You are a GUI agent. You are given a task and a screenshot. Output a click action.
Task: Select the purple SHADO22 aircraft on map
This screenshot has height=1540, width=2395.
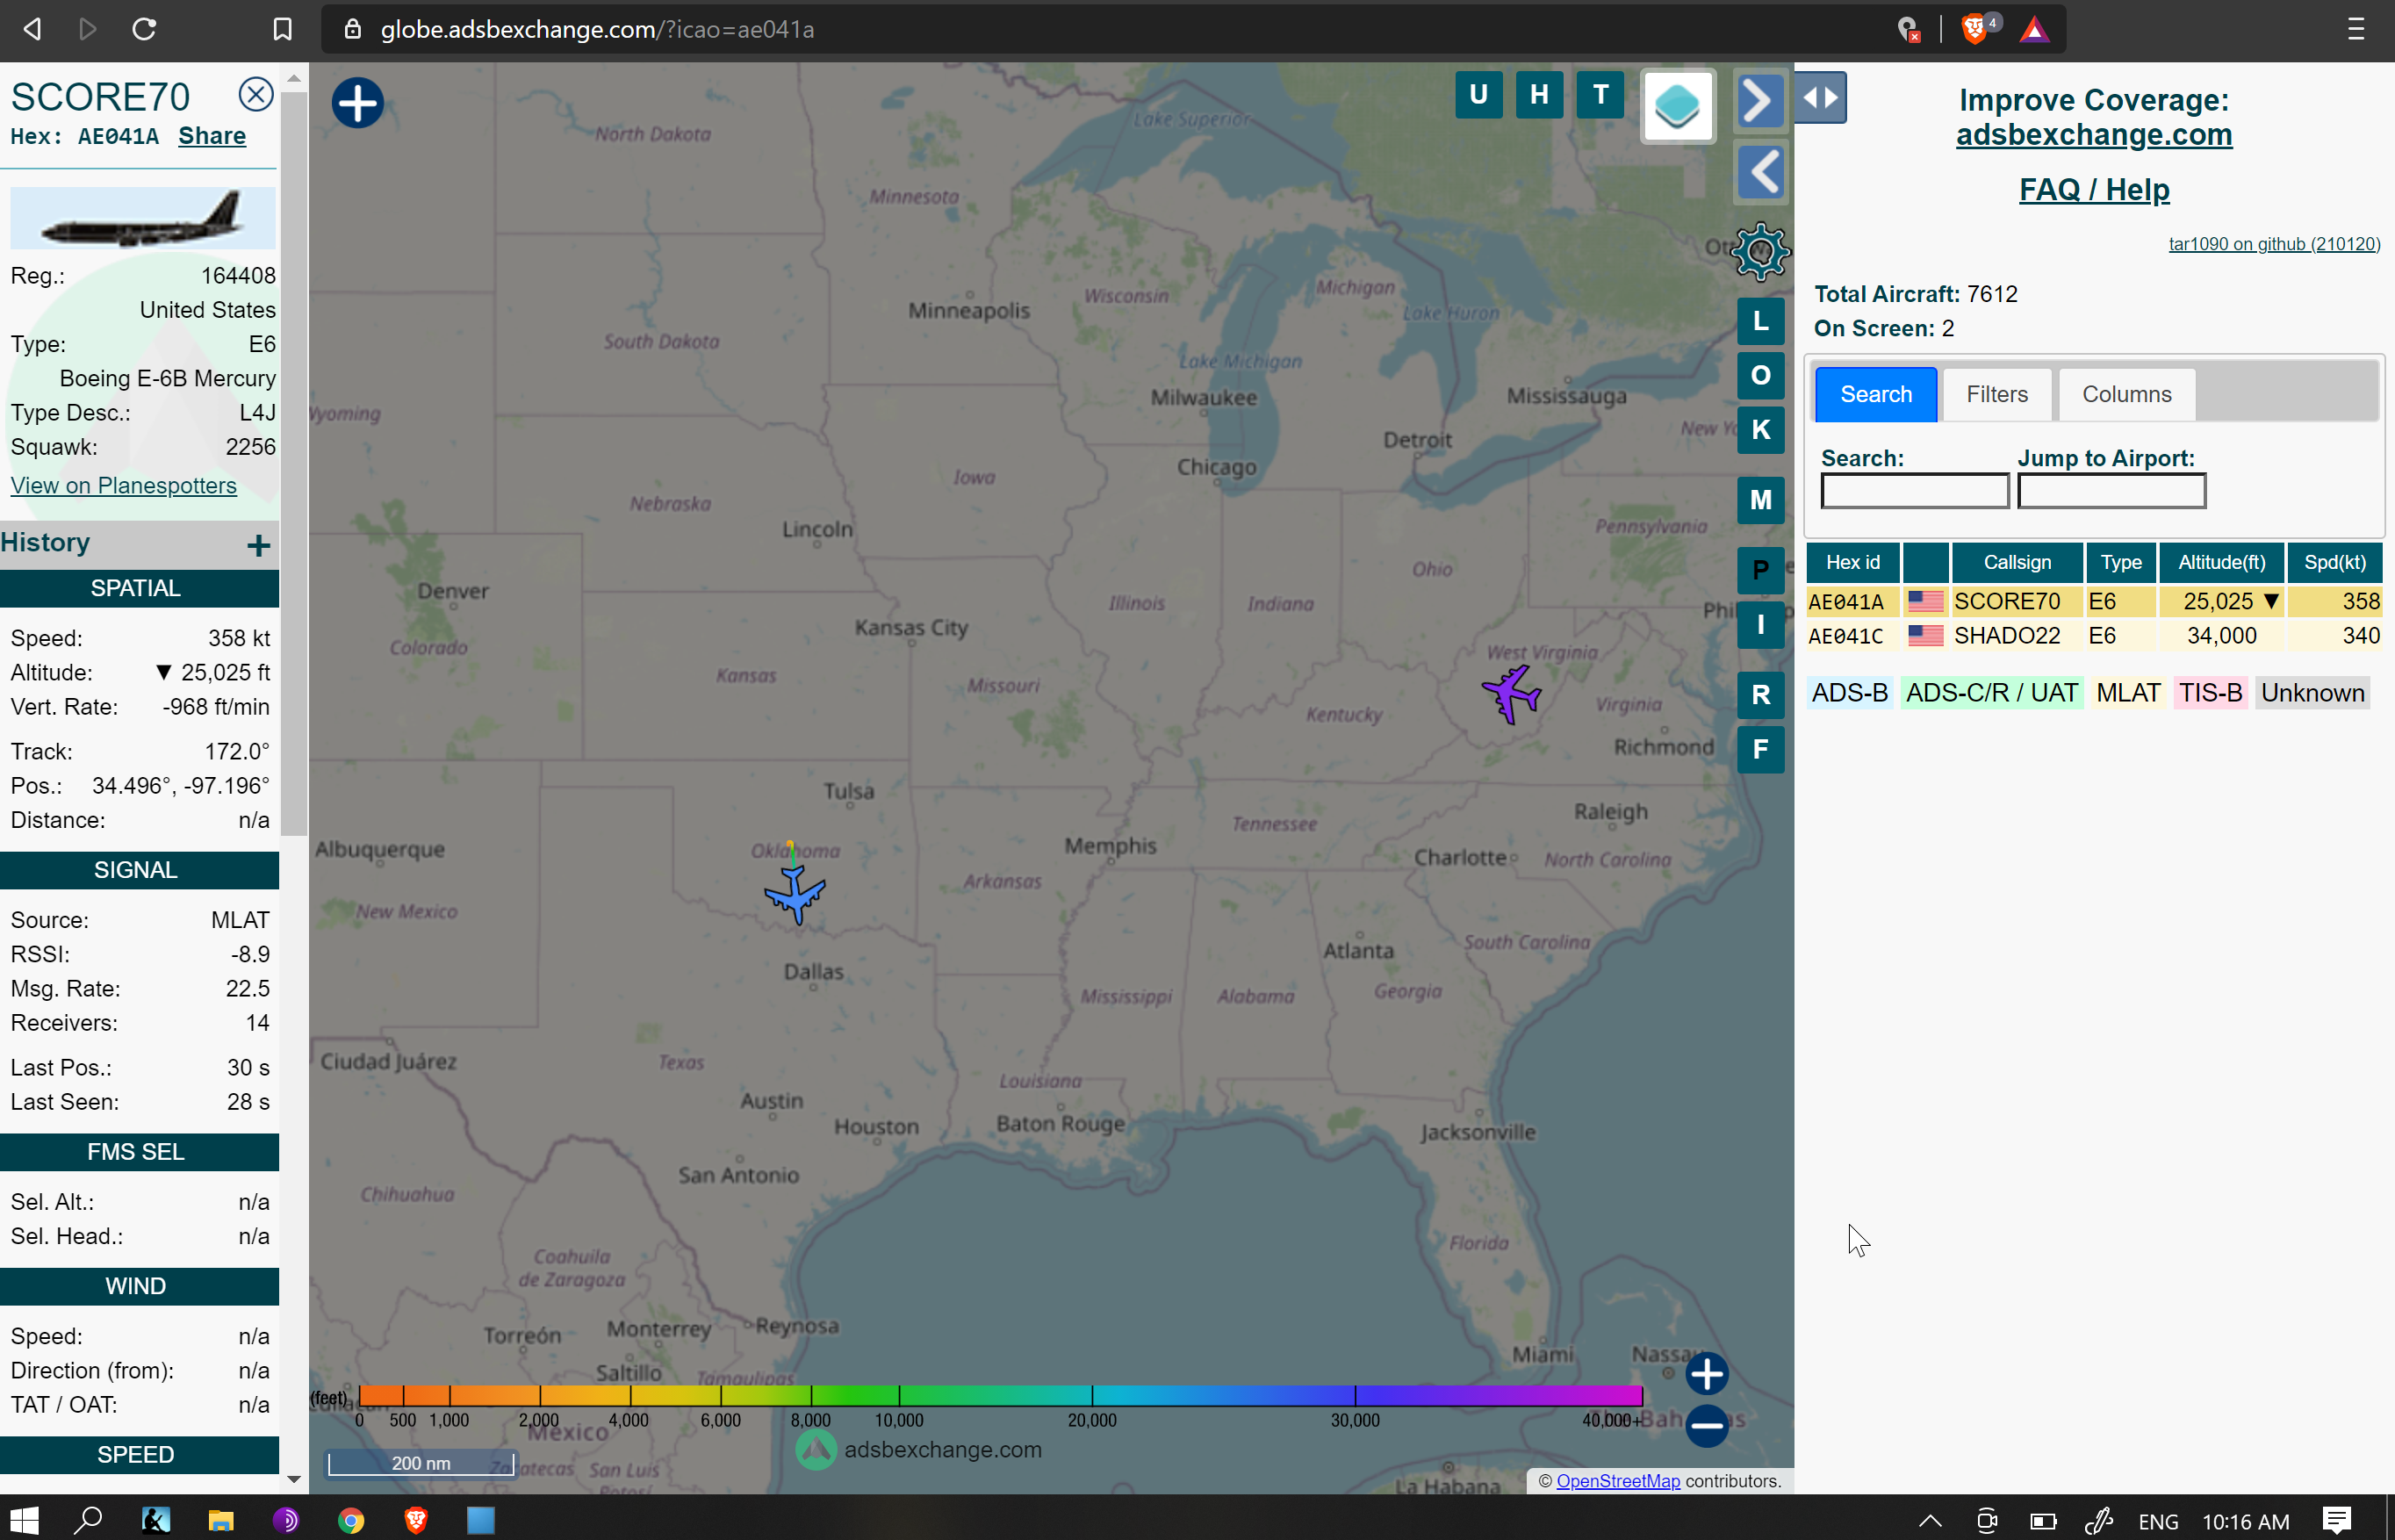pyautogui.click(x=1511, y=693)
